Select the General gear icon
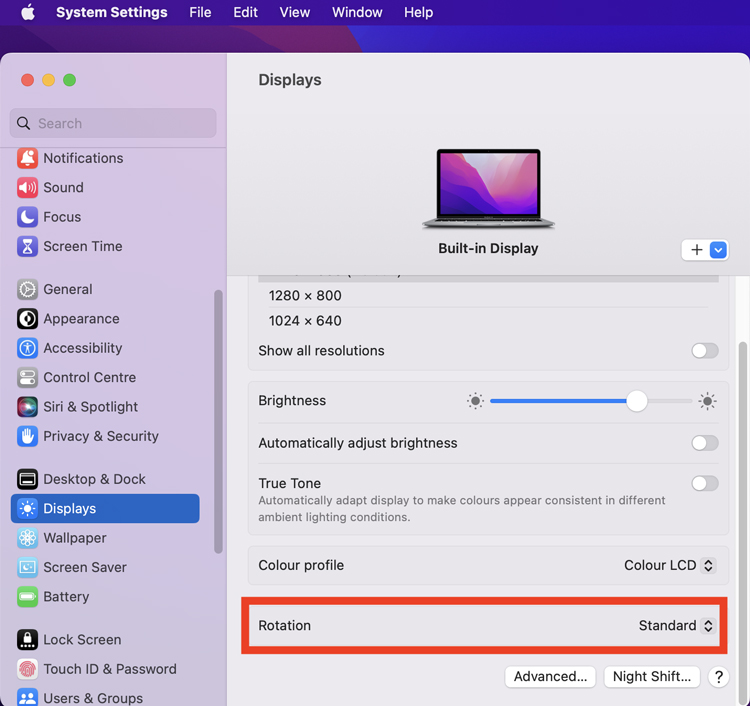The width and height of the screenshot is (750, 706). (27, 289)
